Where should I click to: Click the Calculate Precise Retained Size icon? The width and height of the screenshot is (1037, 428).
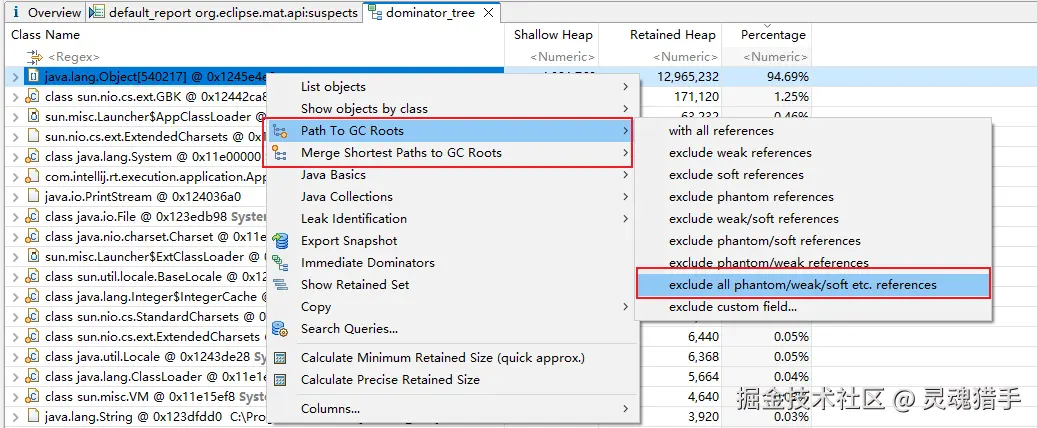point(280,380)
